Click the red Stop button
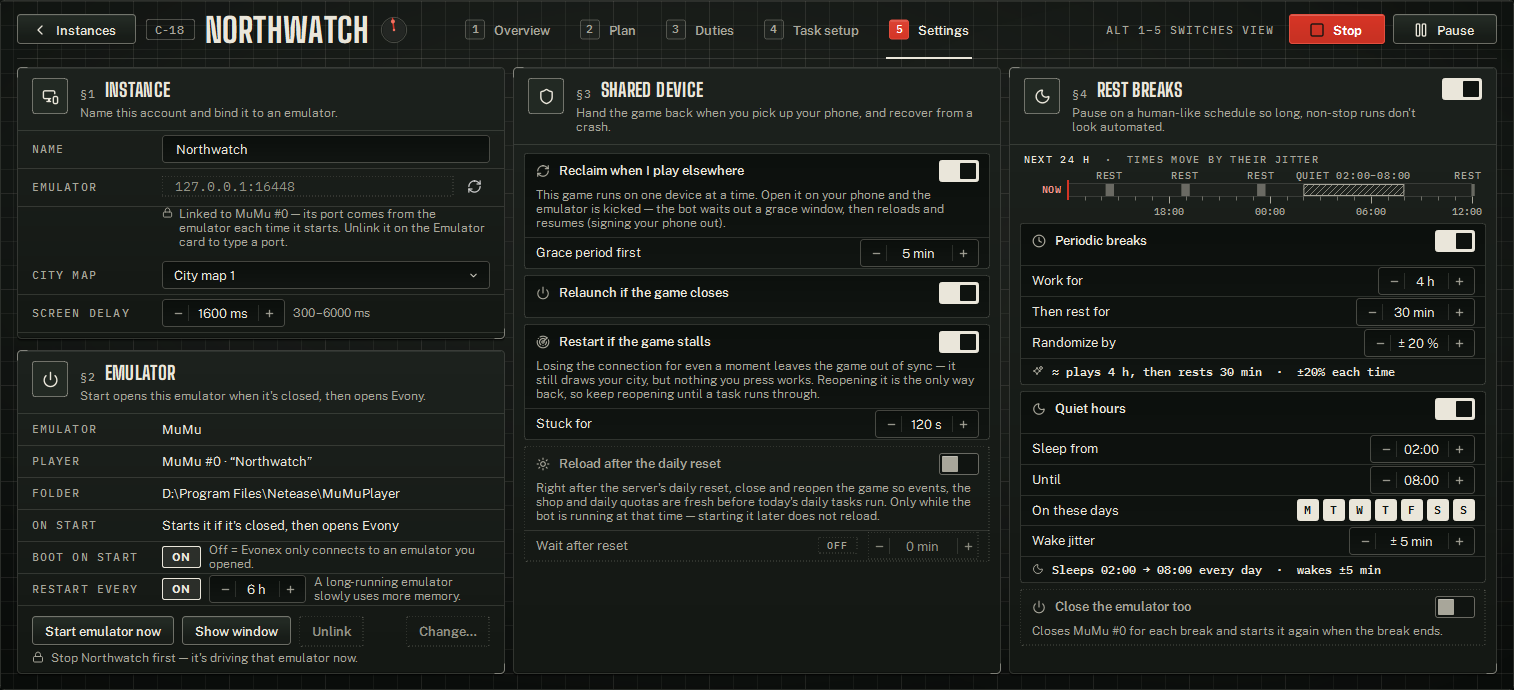Screen dimensions: 1514x690 coord(1337,30)
